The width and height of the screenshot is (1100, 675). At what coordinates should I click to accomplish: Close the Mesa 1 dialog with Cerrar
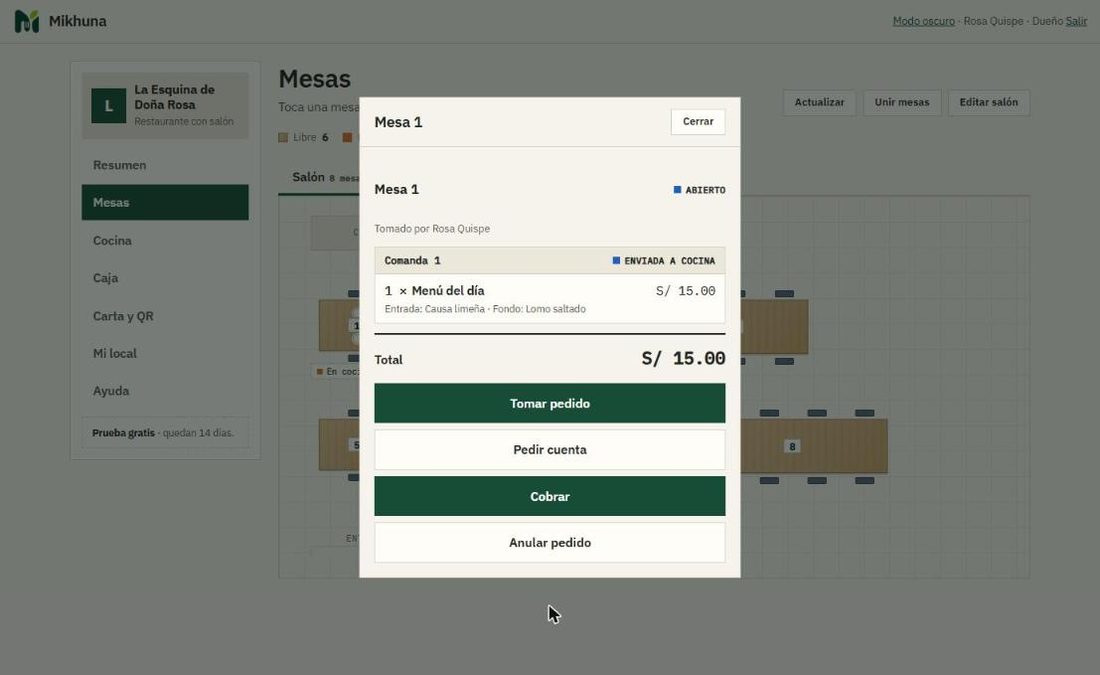point(698,121)
